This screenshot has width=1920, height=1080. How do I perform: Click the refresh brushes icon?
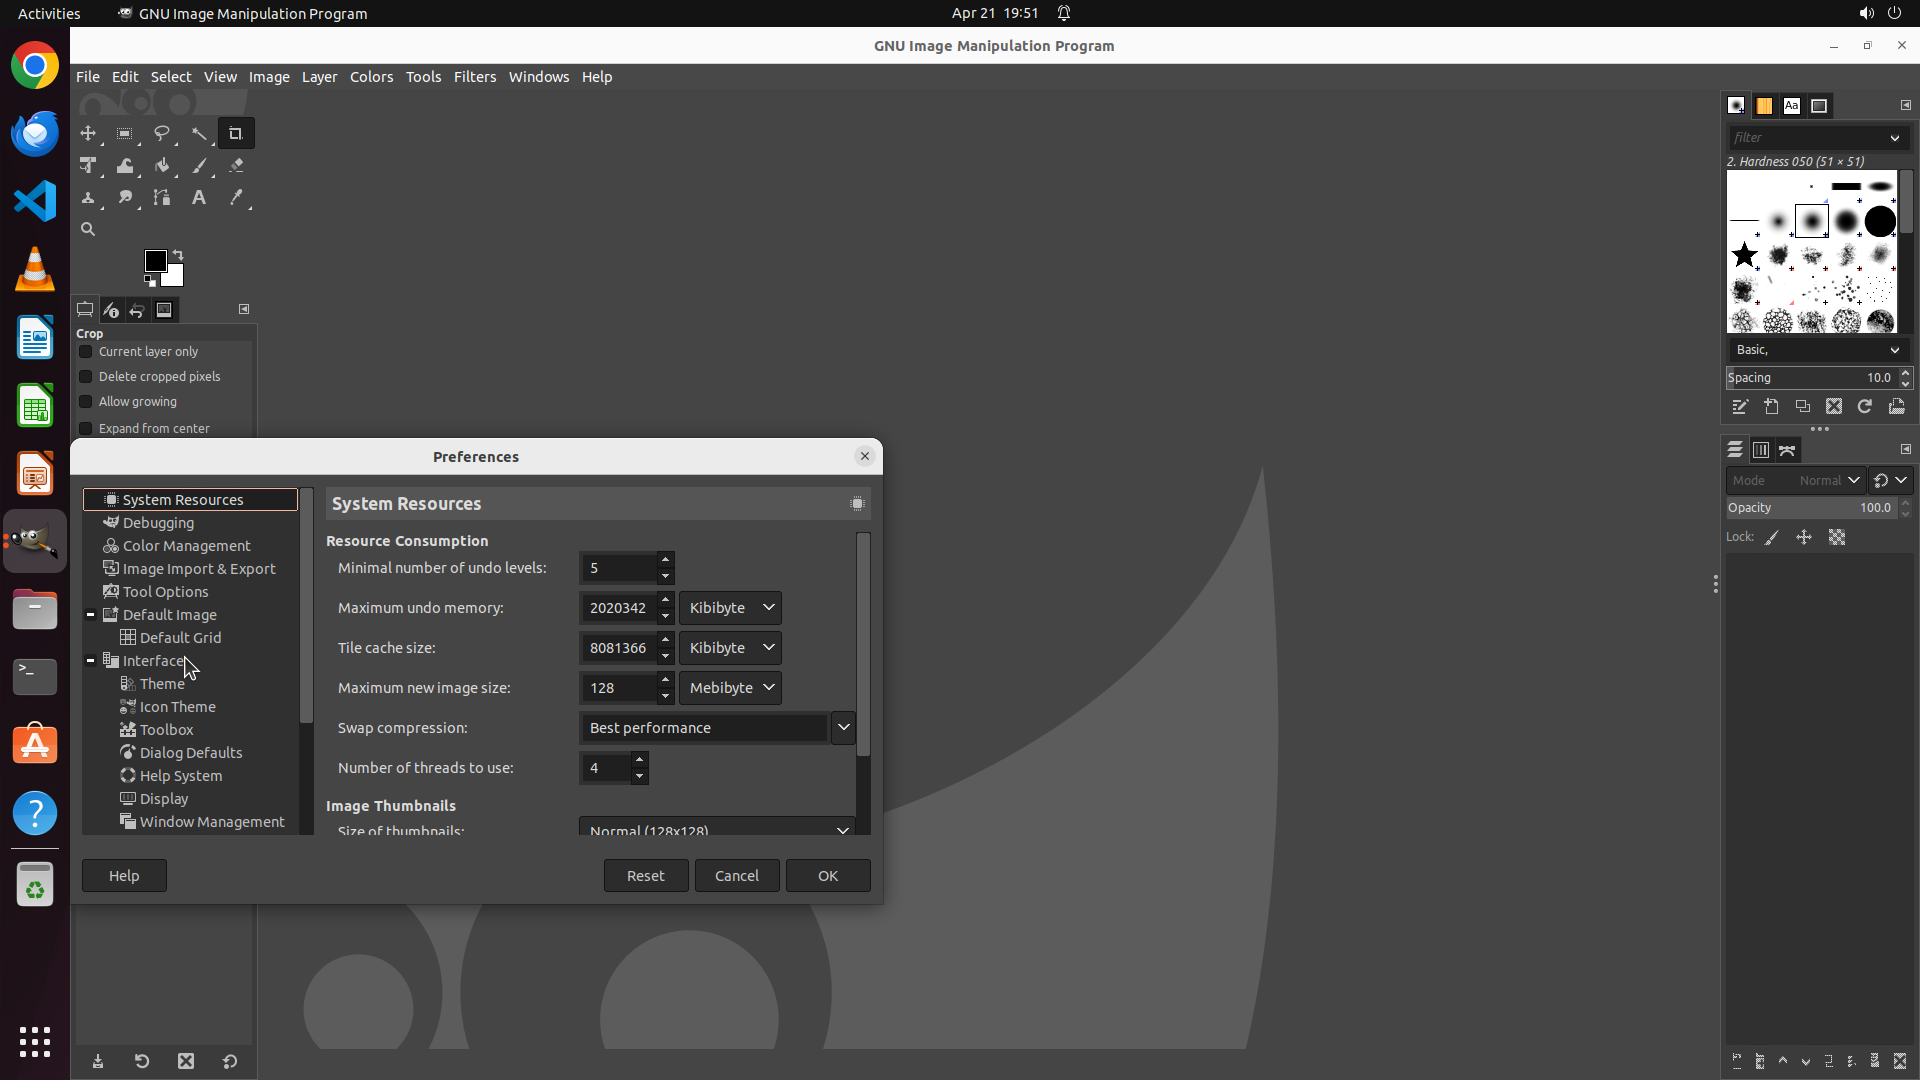(1864, 407)
